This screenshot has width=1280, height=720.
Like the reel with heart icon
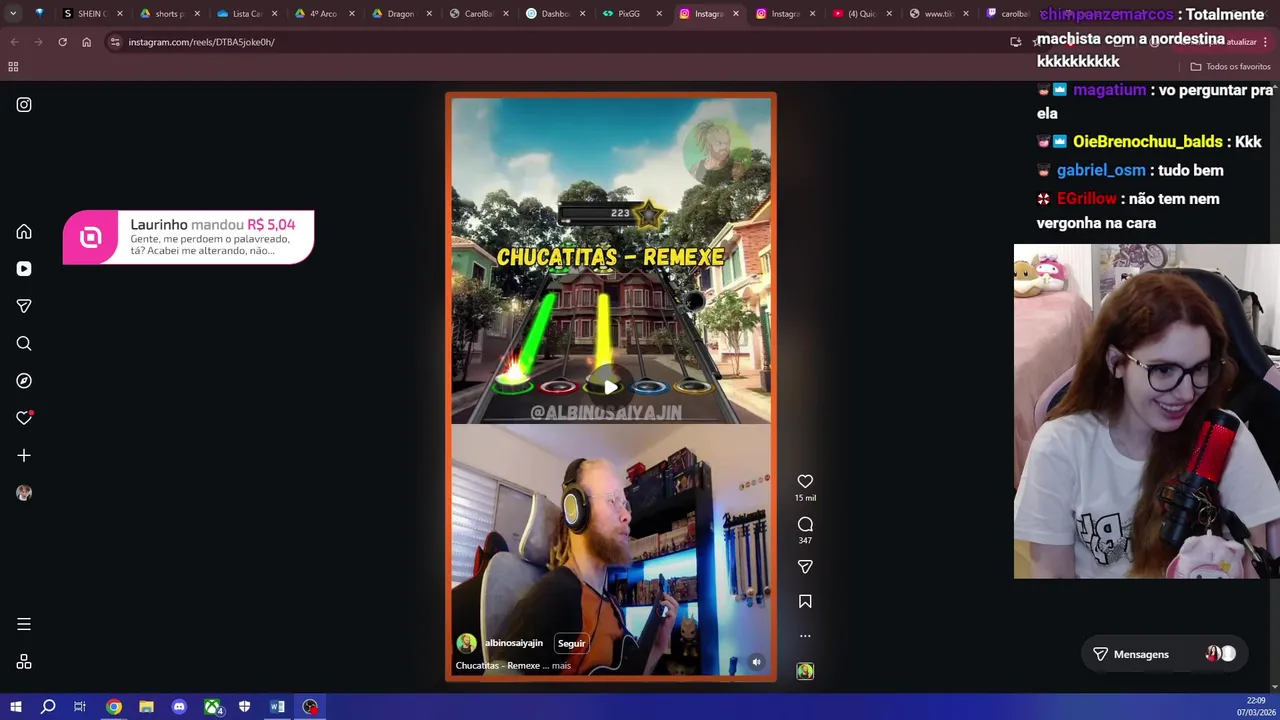pyautogui.click(x=805, y=482)
